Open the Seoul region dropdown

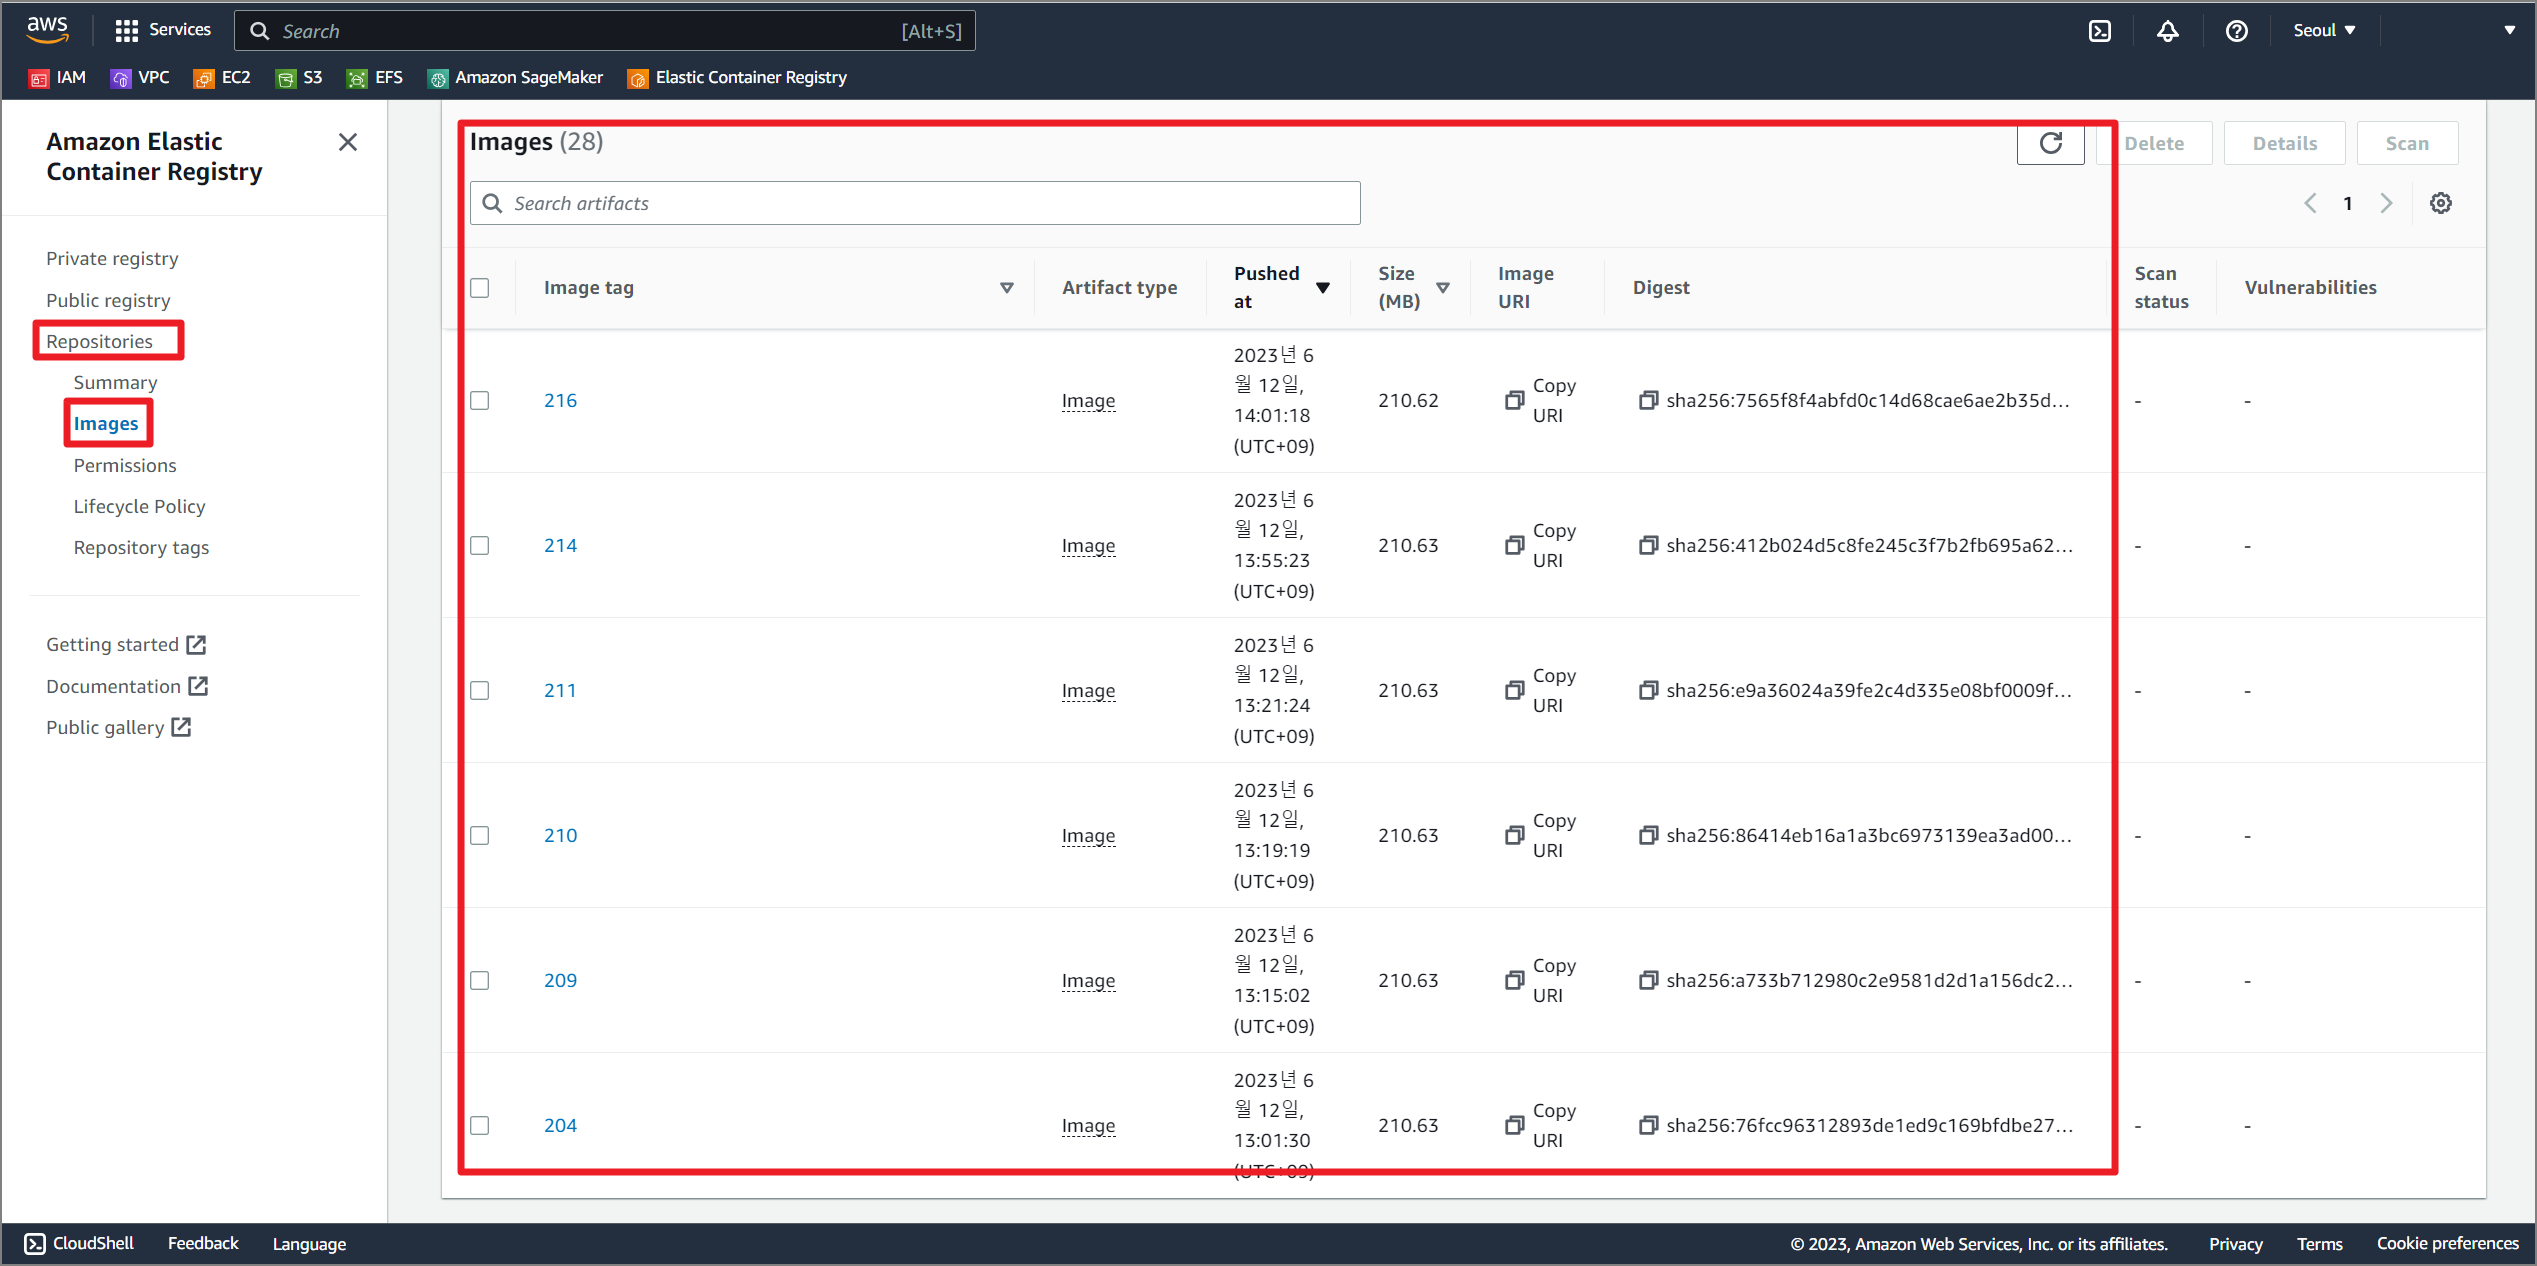coord(2324,31)
